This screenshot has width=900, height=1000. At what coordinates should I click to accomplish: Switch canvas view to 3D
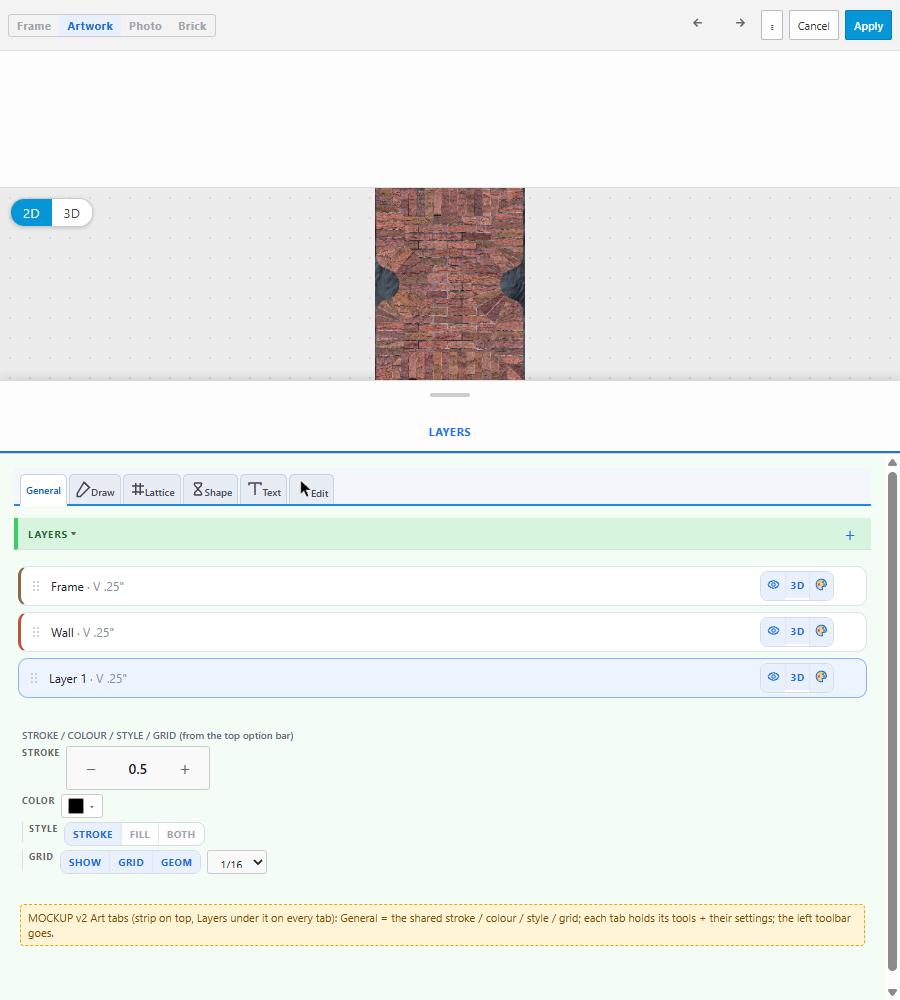click(71, 213)
